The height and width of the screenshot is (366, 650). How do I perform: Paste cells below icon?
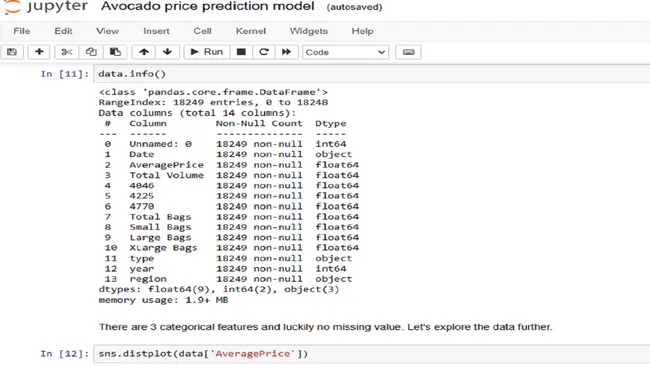click(x=115, y=52)
